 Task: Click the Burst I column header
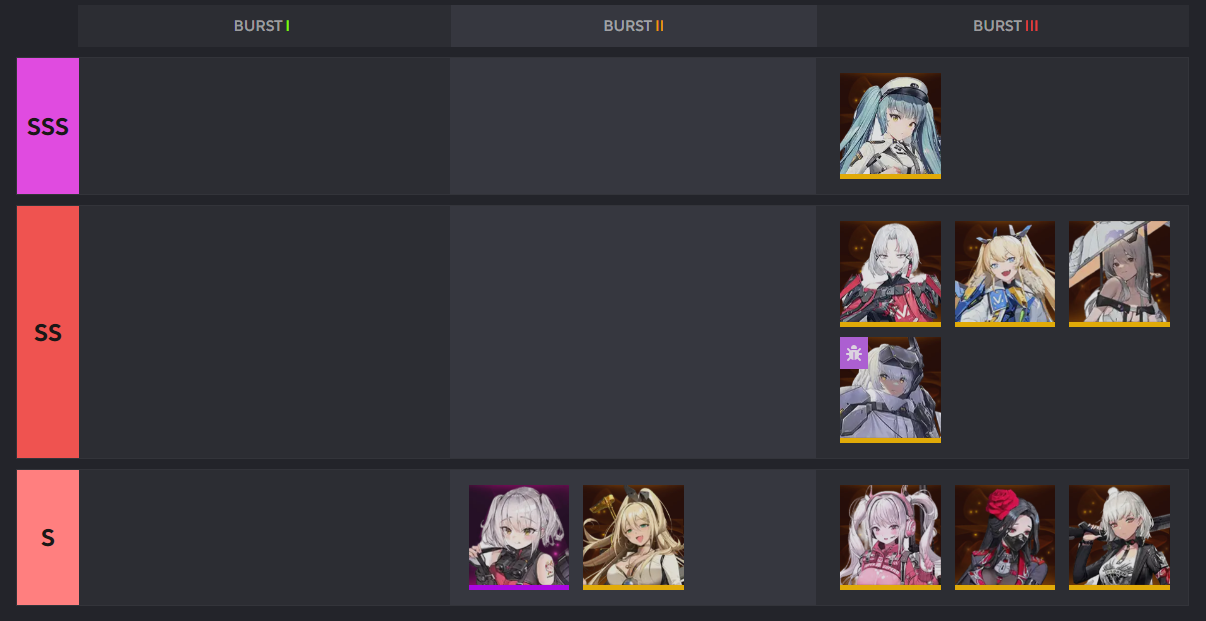point(264,26)
